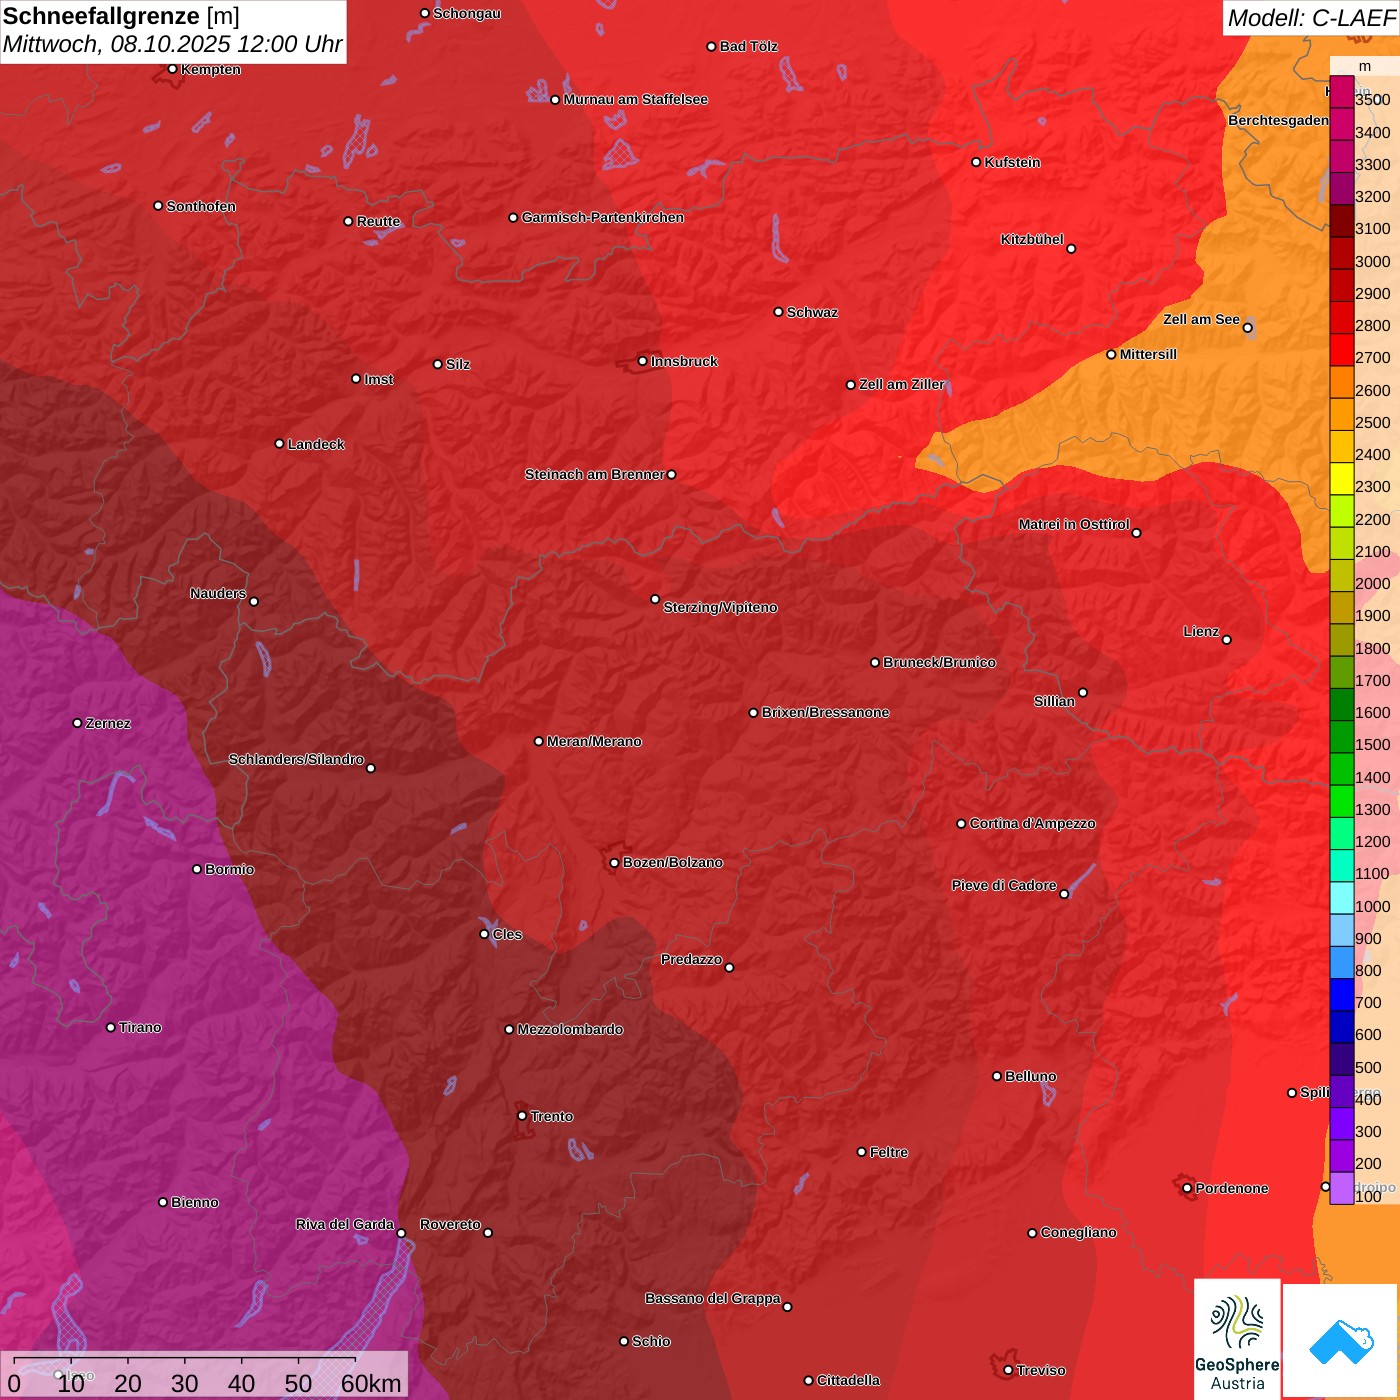
Task: Click the 1000 m cyan legend swatch
Action: pyautogui.click(x=1342, y=898)
